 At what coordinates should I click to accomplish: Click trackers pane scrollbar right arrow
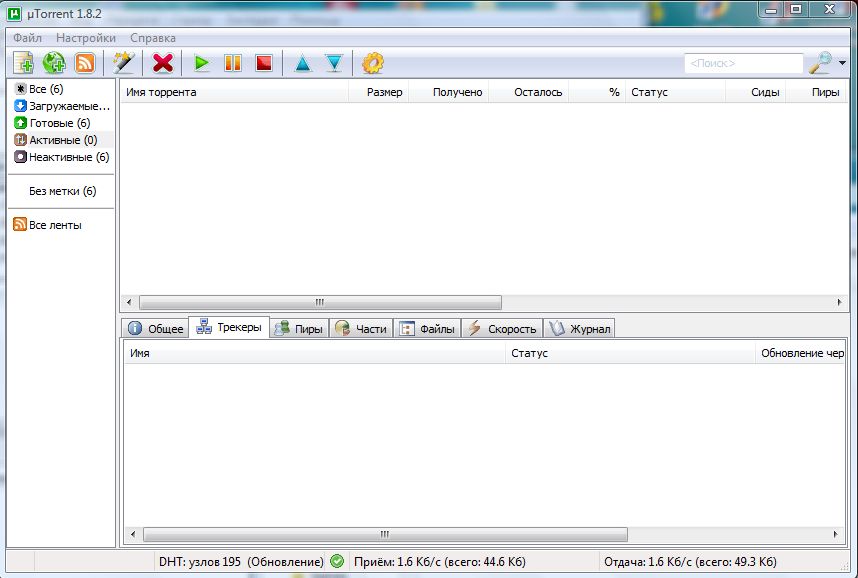[836, 534]
